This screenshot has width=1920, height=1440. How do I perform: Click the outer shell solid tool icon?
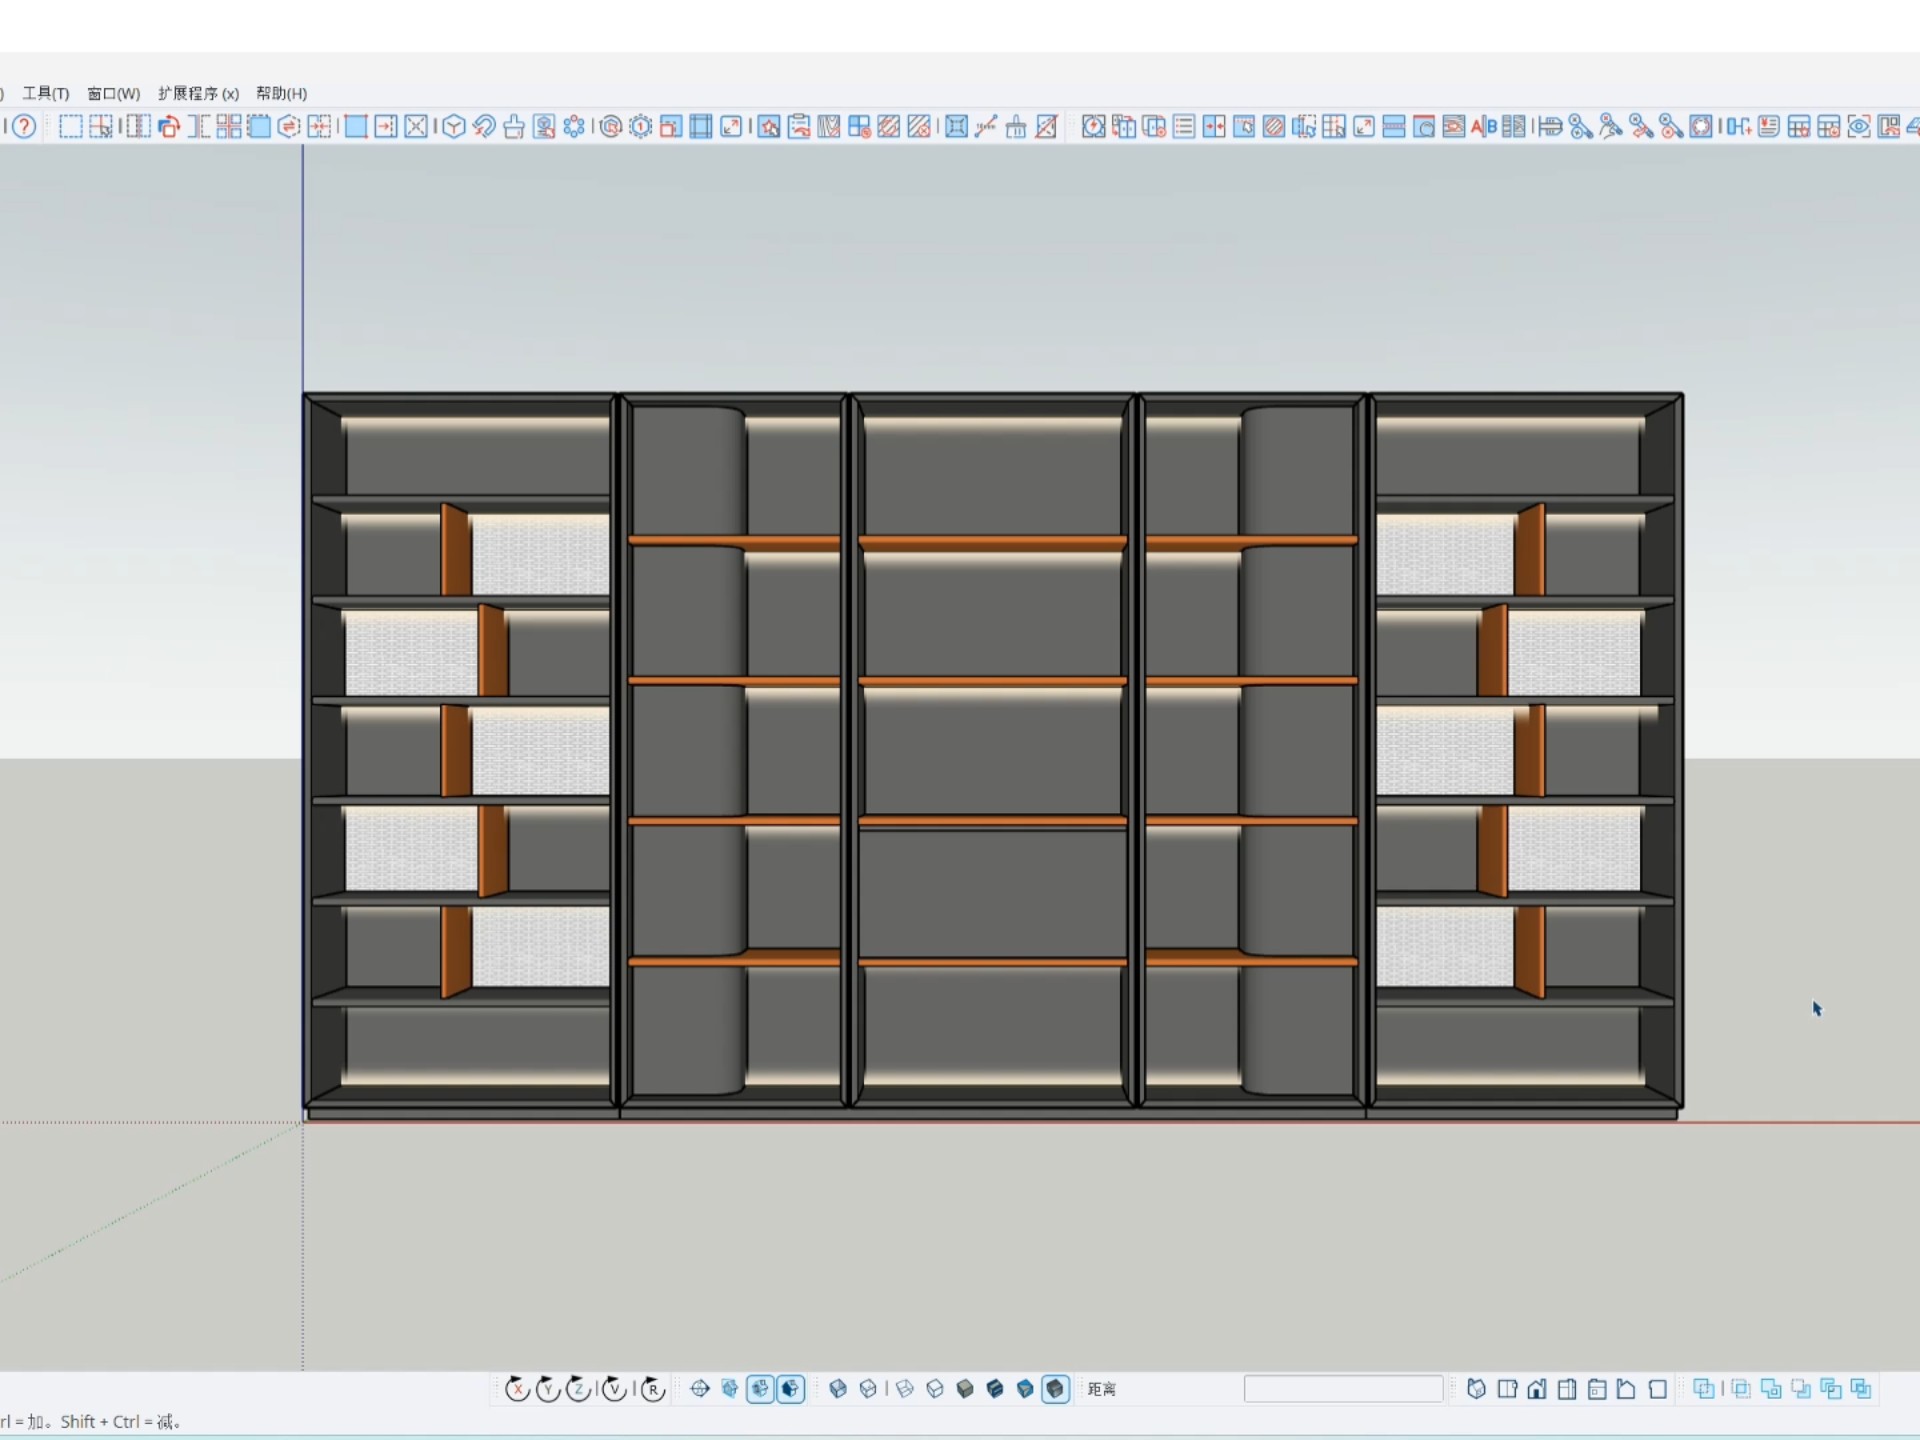point(1703,1389)
